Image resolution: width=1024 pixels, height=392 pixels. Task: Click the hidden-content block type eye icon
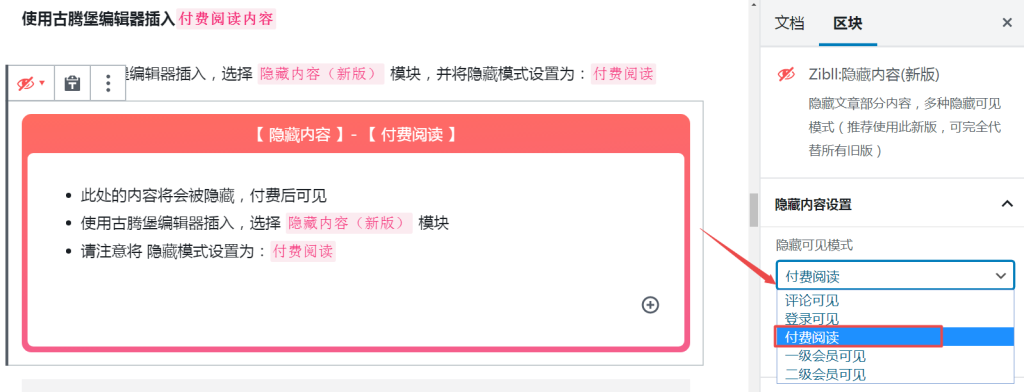point(31,83)
